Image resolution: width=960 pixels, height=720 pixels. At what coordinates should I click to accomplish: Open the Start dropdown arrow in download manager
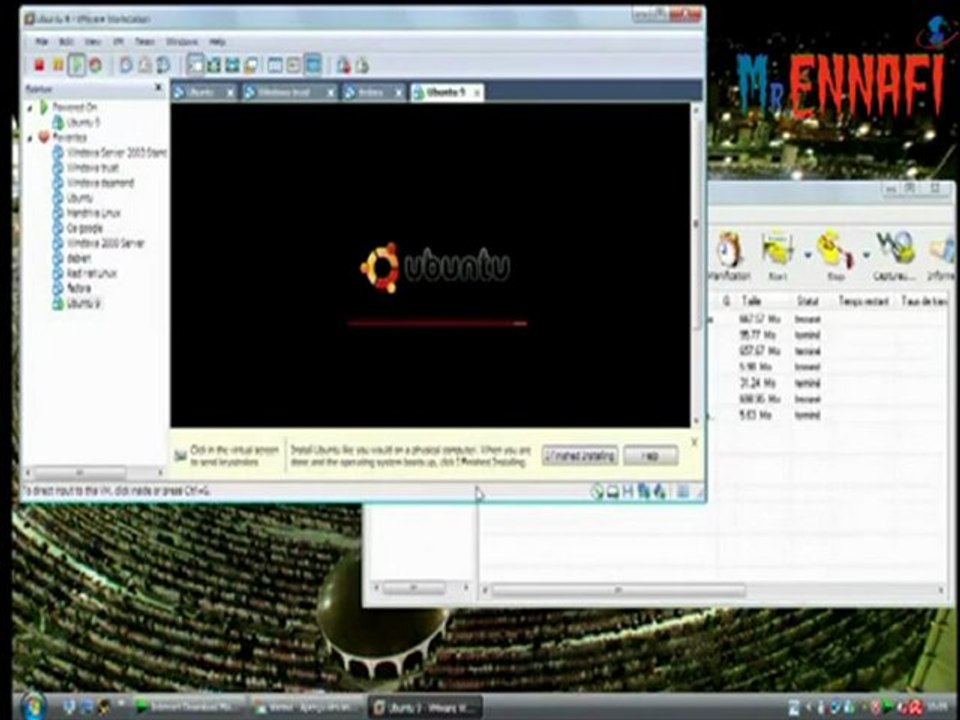808,255
